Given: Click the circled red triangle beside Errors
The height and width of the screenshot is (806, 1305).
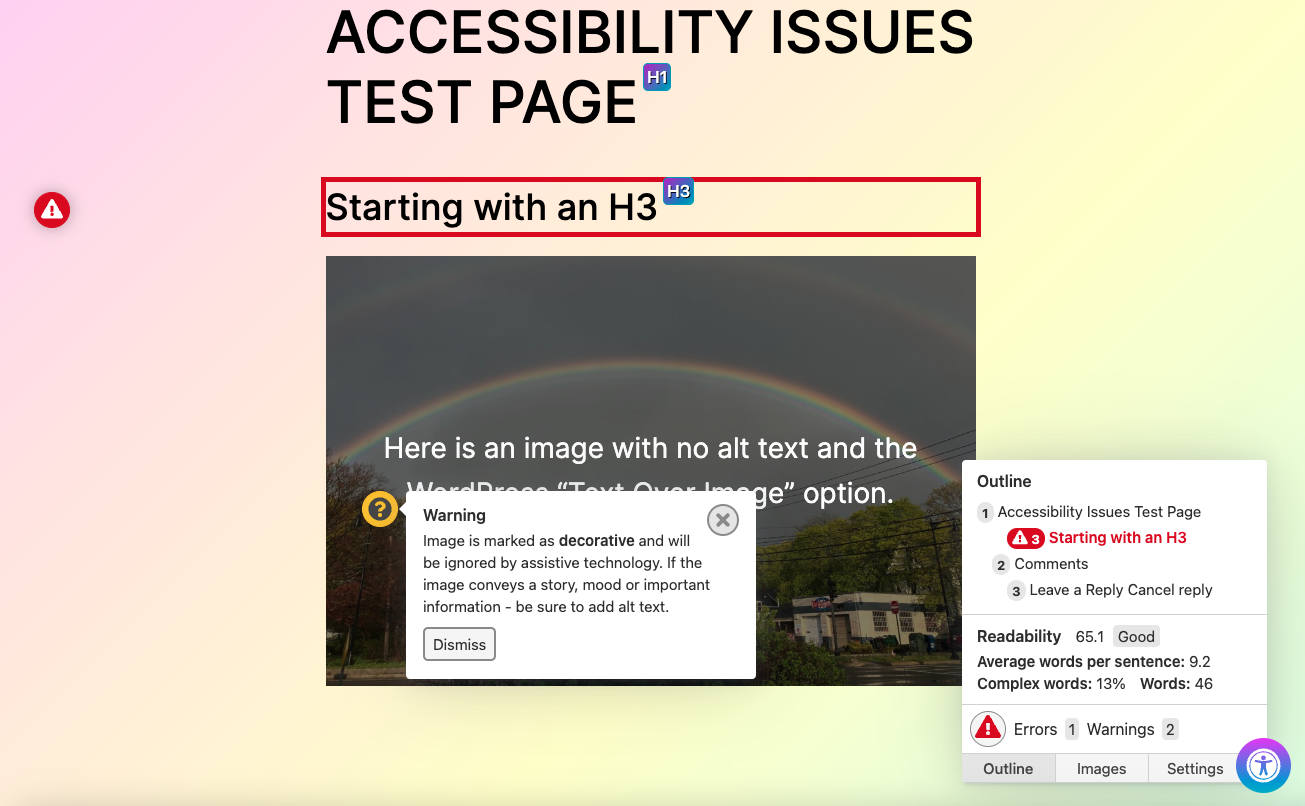Looking at the screenshot, I should point(988,729).
